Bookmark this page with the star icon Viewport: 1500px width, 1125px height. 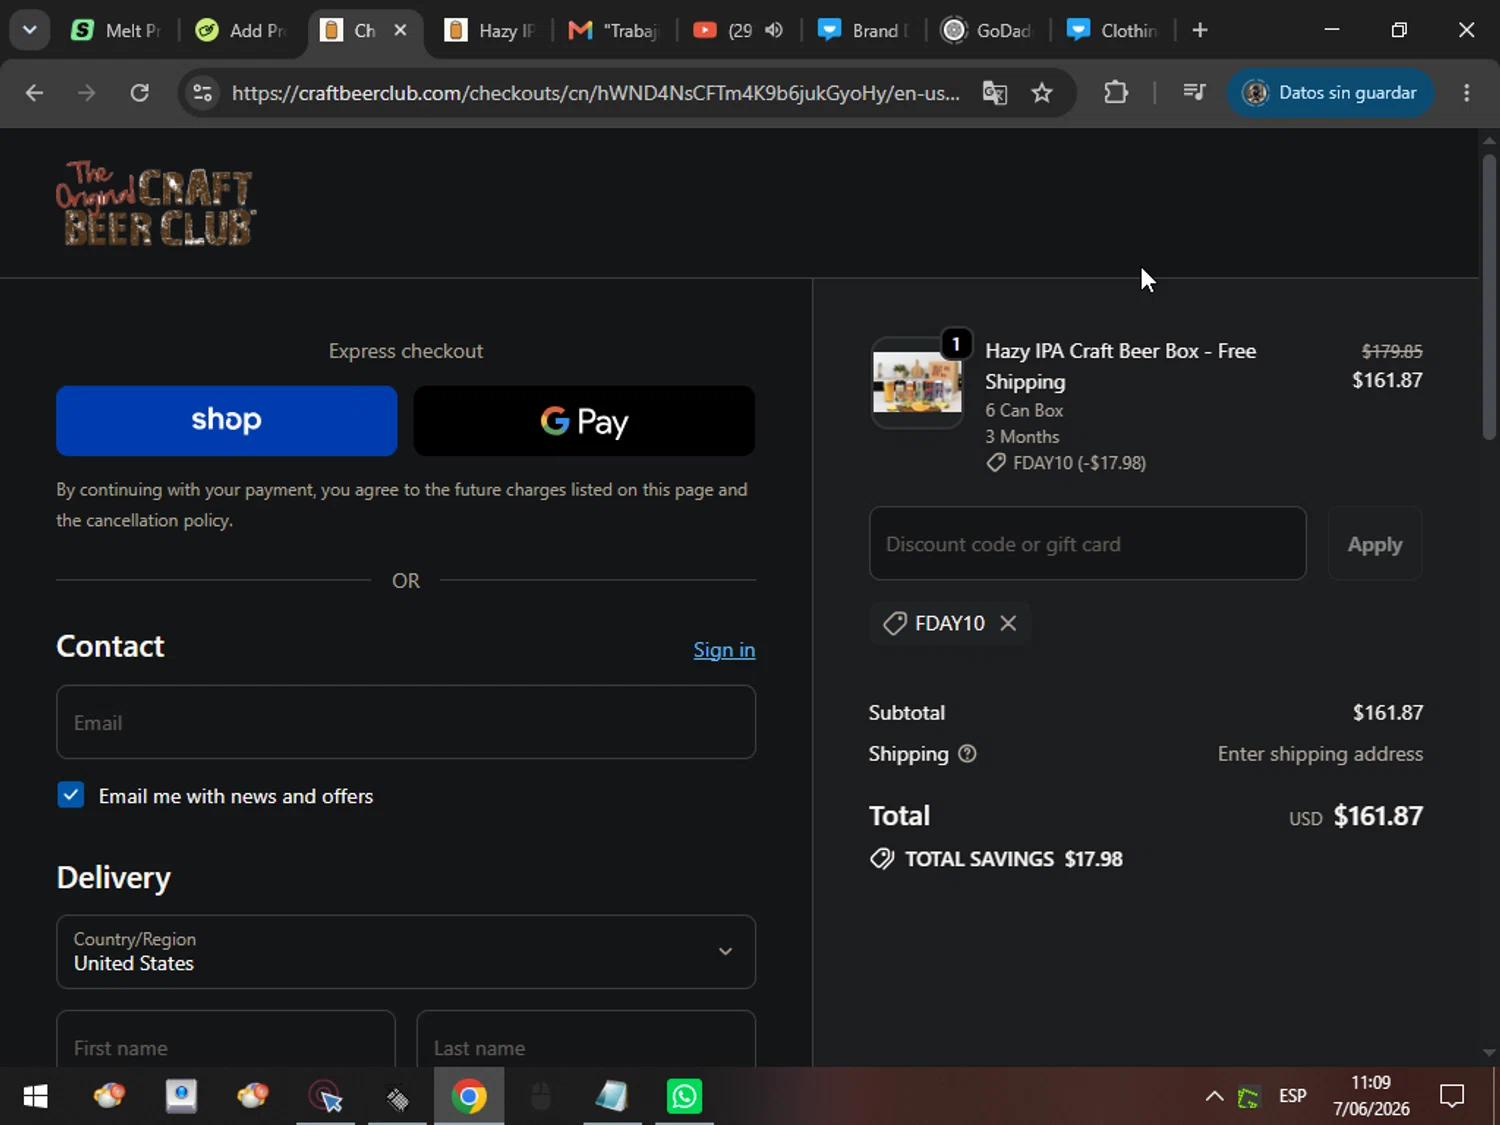click(1042, 93)
